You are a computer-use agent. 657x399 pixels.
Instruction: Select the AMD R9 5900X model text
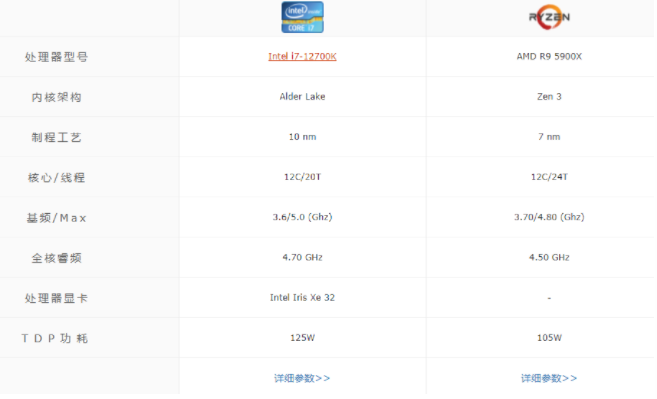coord(549,57)
